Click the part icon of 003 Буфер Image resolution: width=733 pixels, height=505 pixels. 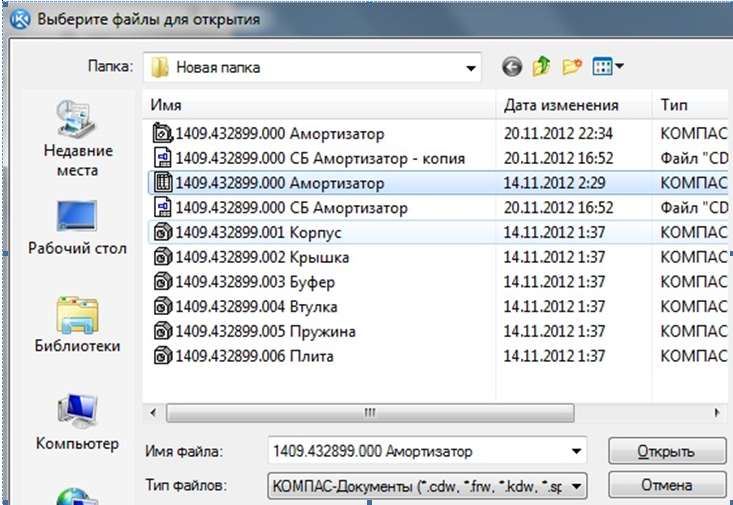pos(163,281)
